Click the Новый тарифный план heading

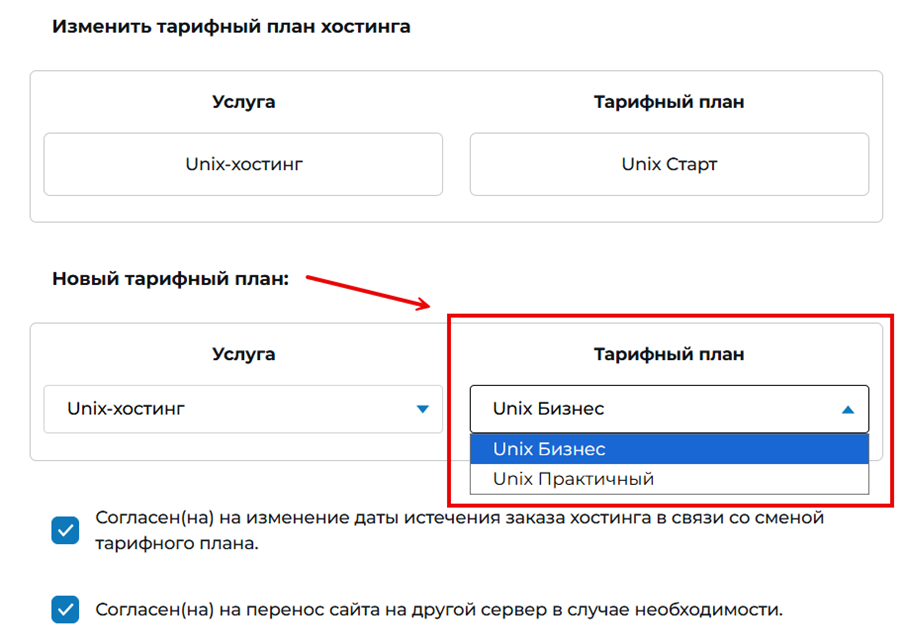pos(170,279)
